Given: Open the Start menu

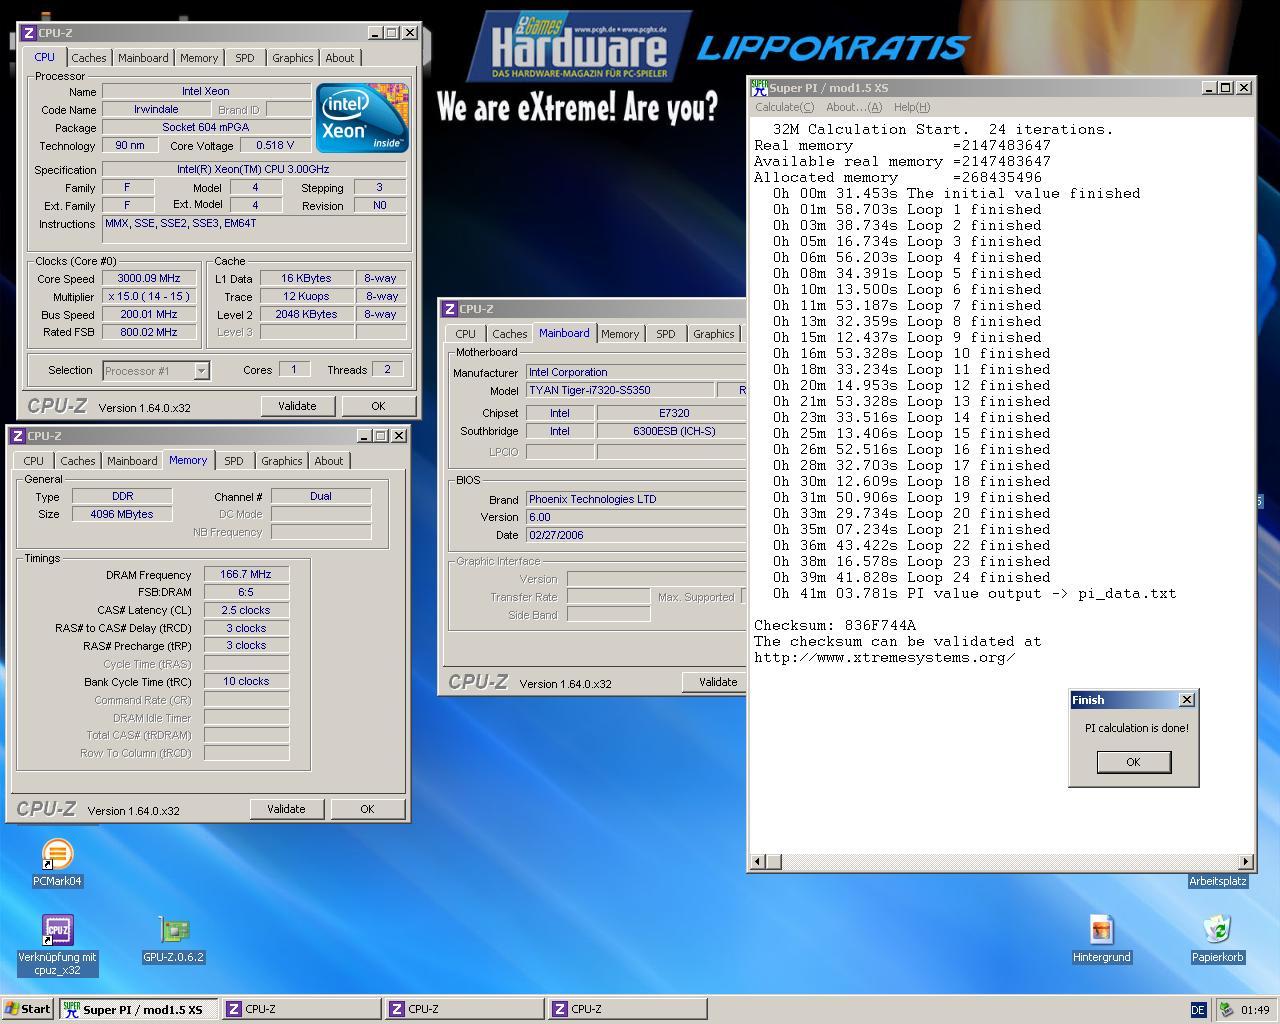Looking at the screenshot, I should click(28, 1009).
